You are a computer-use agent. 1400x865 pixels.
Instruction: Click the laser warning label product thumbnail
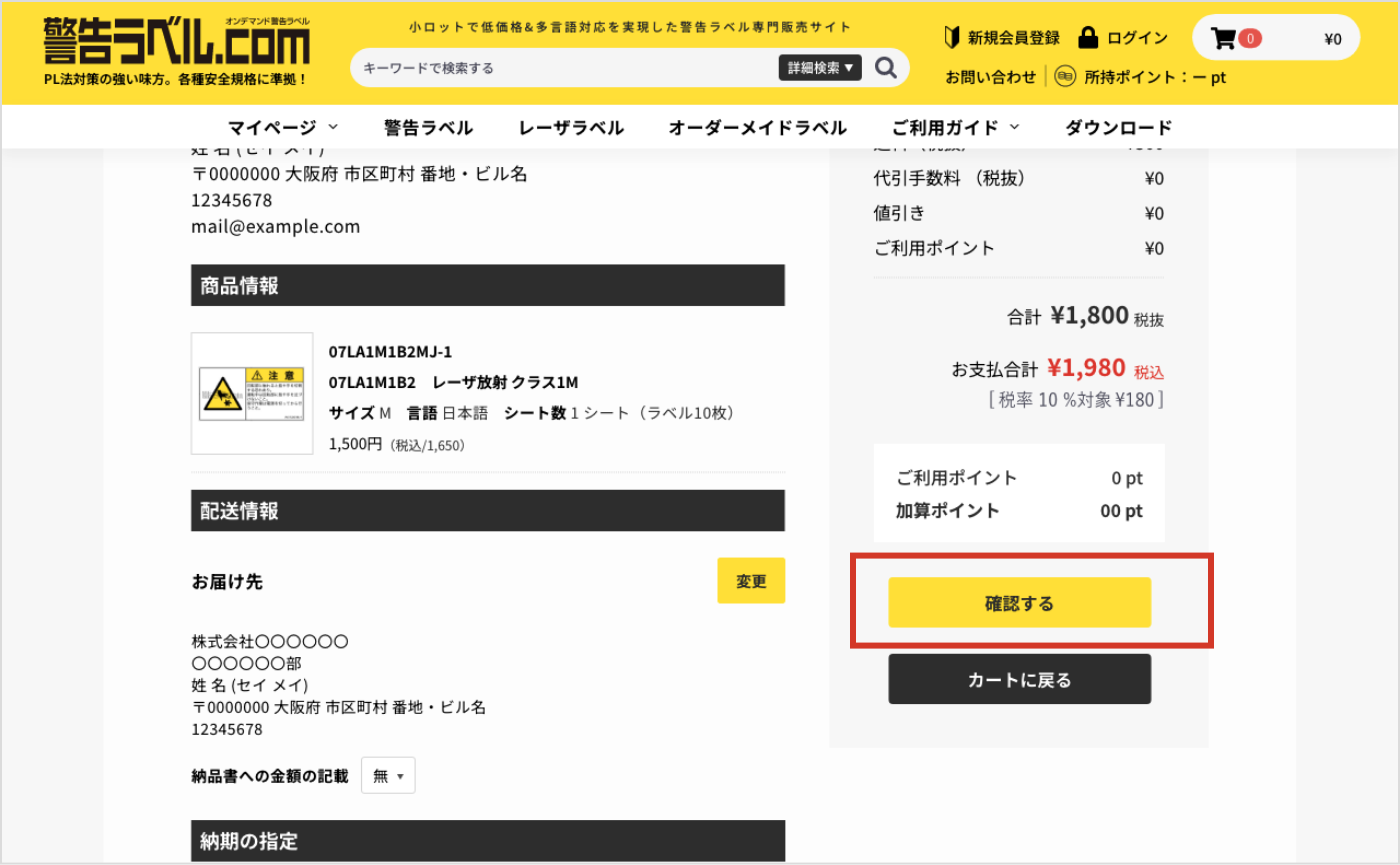[x=252, y=393]
